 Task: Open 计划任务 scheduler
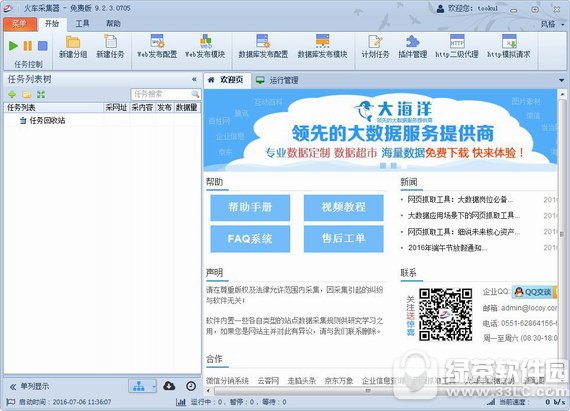click(x=375, y=47)
